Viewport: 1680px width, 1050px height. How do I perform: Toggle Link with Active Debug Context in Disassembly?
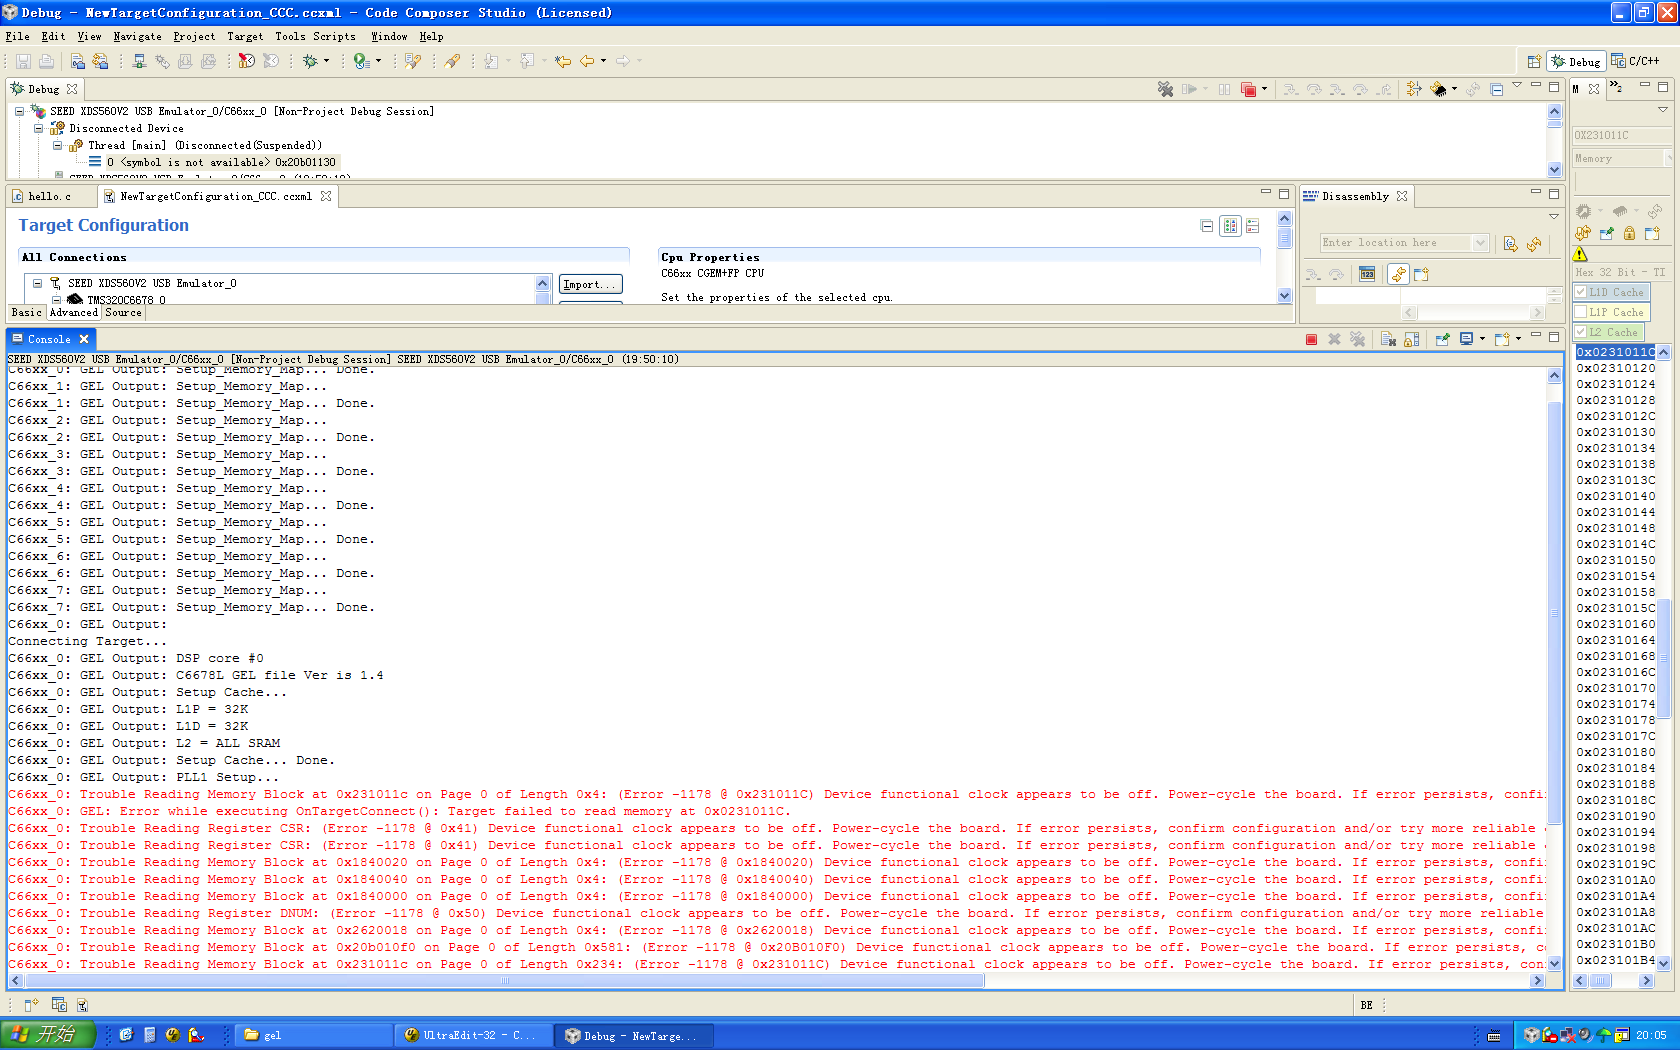pyautogui.click(x=1398, y=274)
